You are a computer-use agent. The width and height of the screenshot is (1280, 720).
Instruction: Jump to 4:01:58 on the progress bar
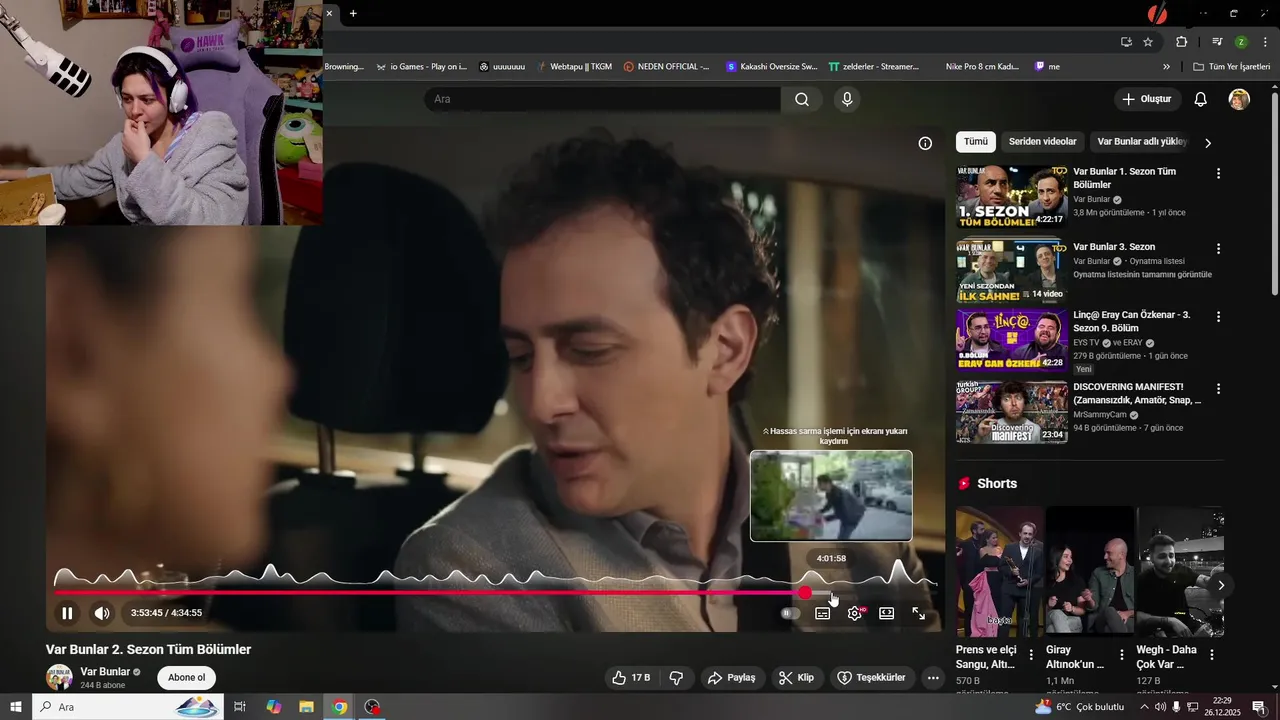[x=831, y=593]
